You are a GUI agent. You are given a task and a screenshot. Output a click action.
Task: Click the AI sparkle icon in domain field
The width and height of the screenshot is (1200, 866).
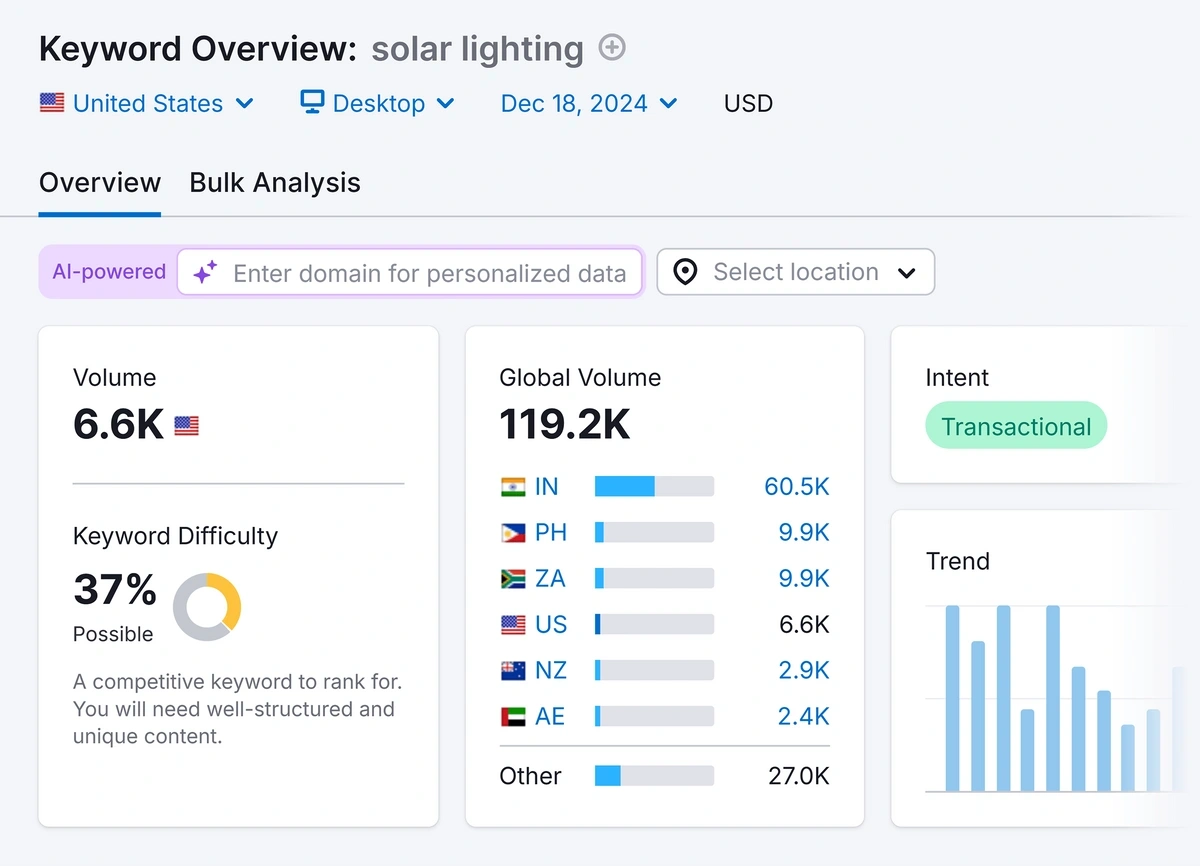(x=205, y=272)
